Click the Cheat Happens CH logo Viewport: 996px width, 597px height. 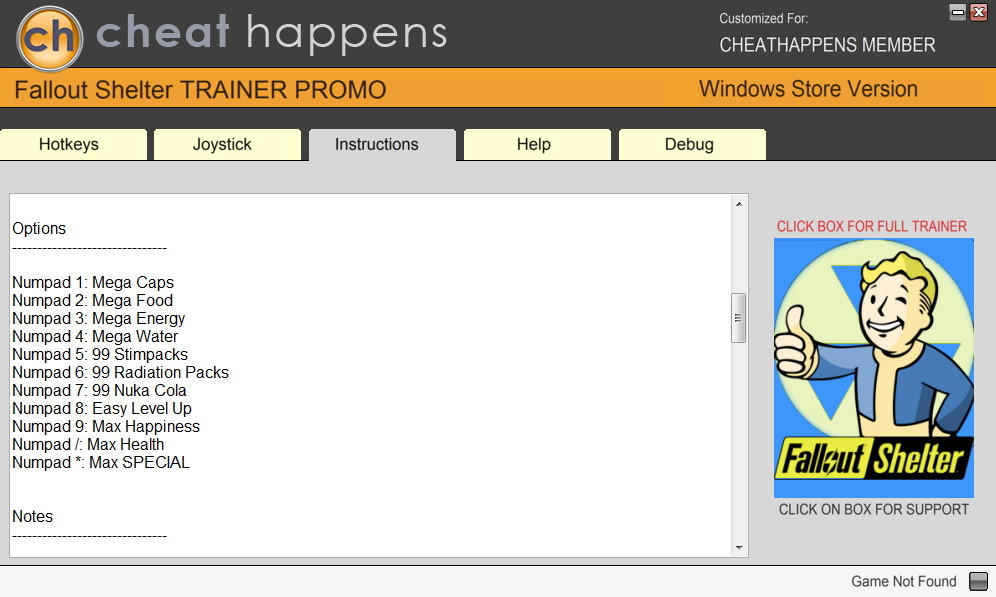click(x=50, y=38)
